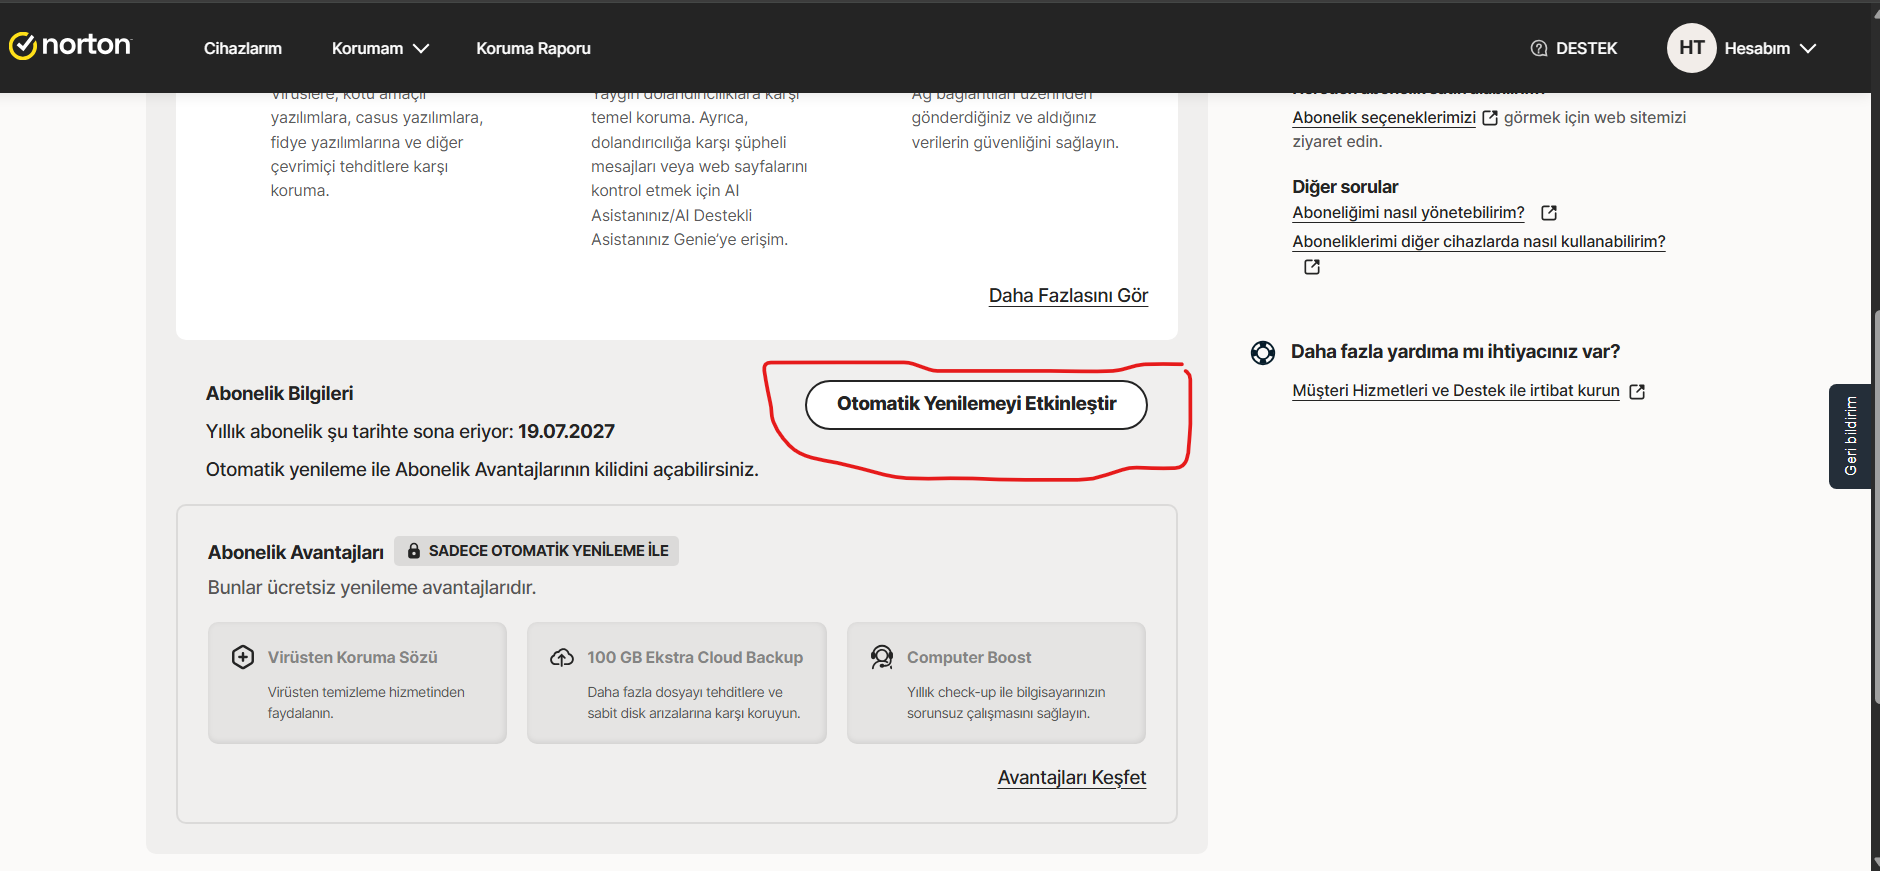Screen dimensions: 1880x871
Task: Click external link icon next to Abonelik seçeneklerimizi
Action: pyautogui.click(x=1490, y=118)
